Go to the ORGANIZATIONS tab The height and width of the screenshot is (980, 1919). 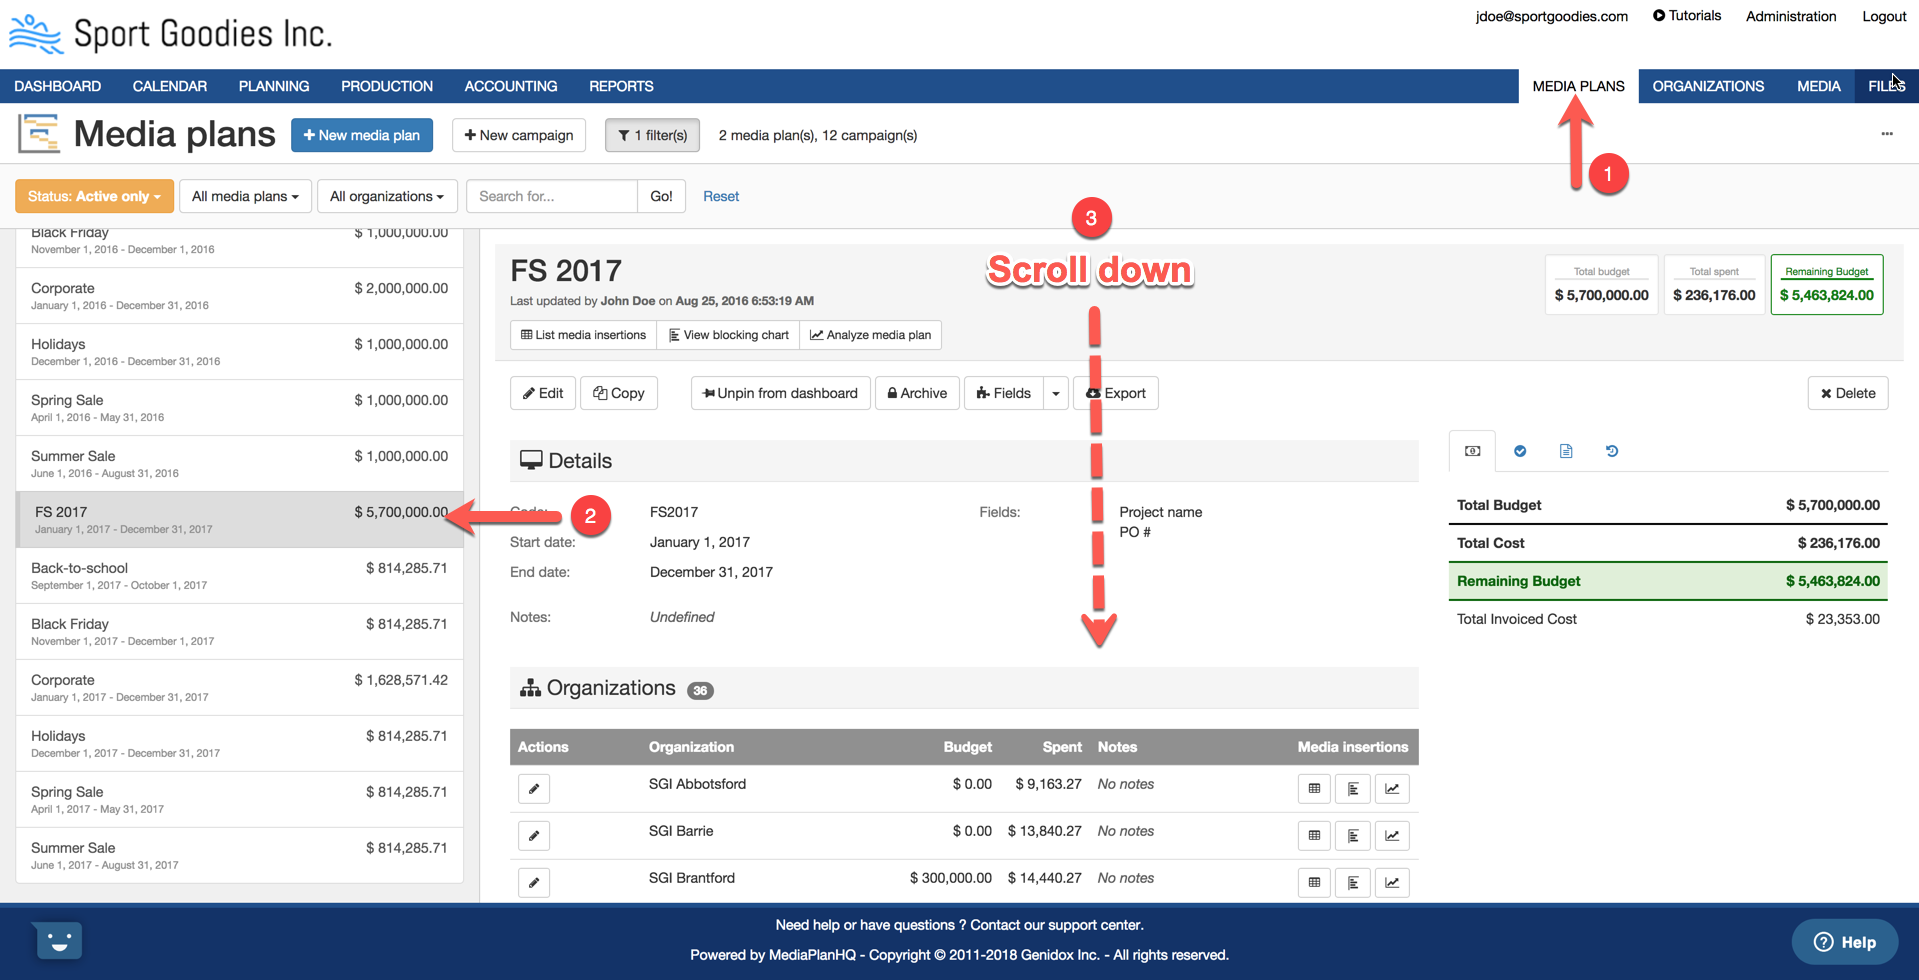click(x=1708, y=86)
